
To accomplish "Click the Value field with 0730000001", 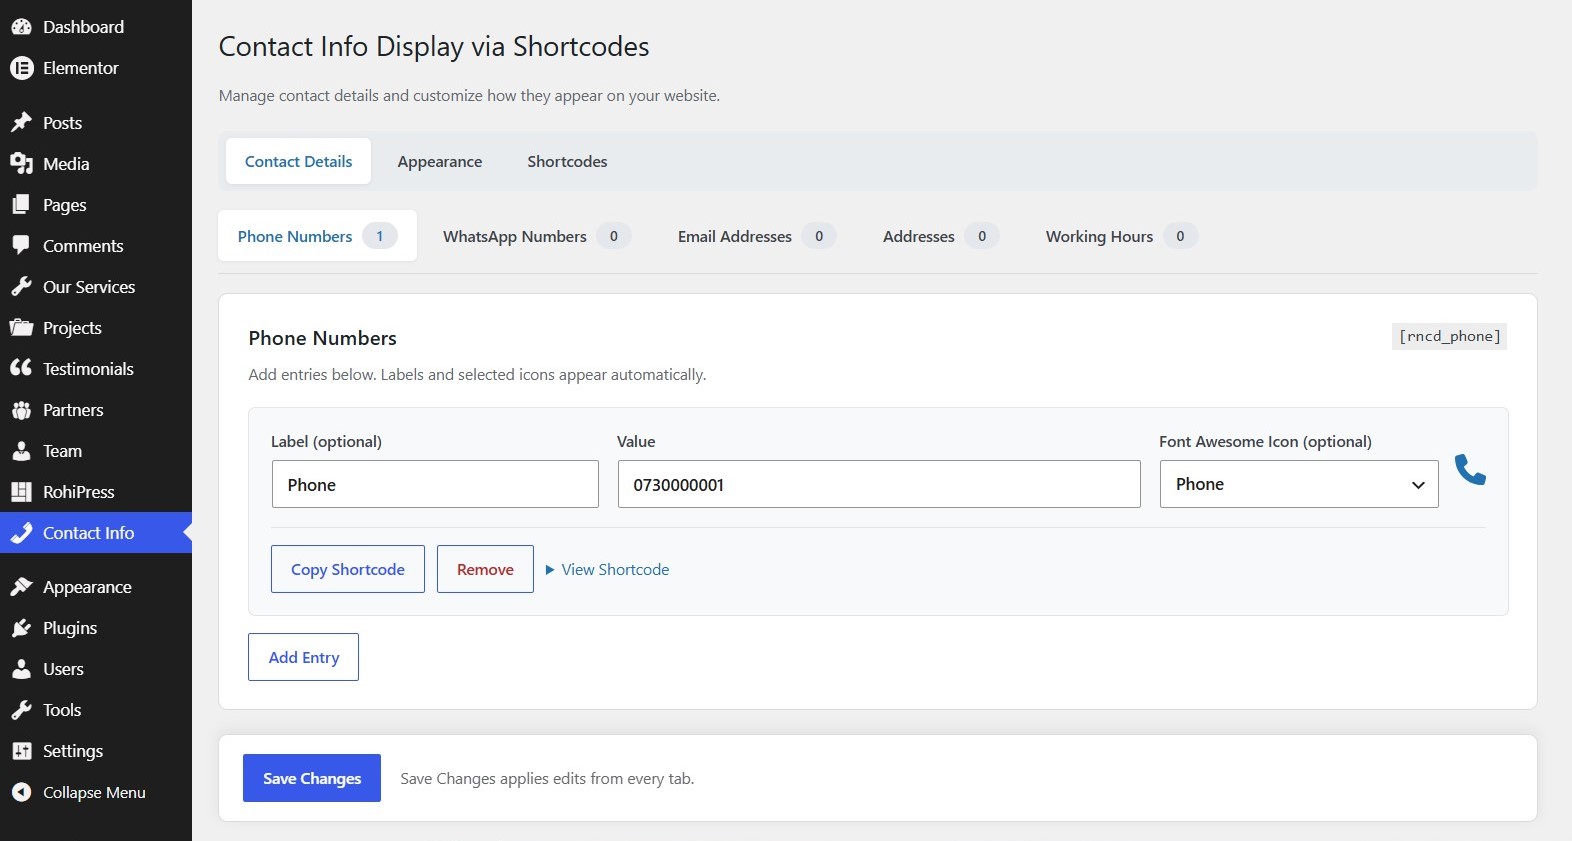I will (879, 484).
